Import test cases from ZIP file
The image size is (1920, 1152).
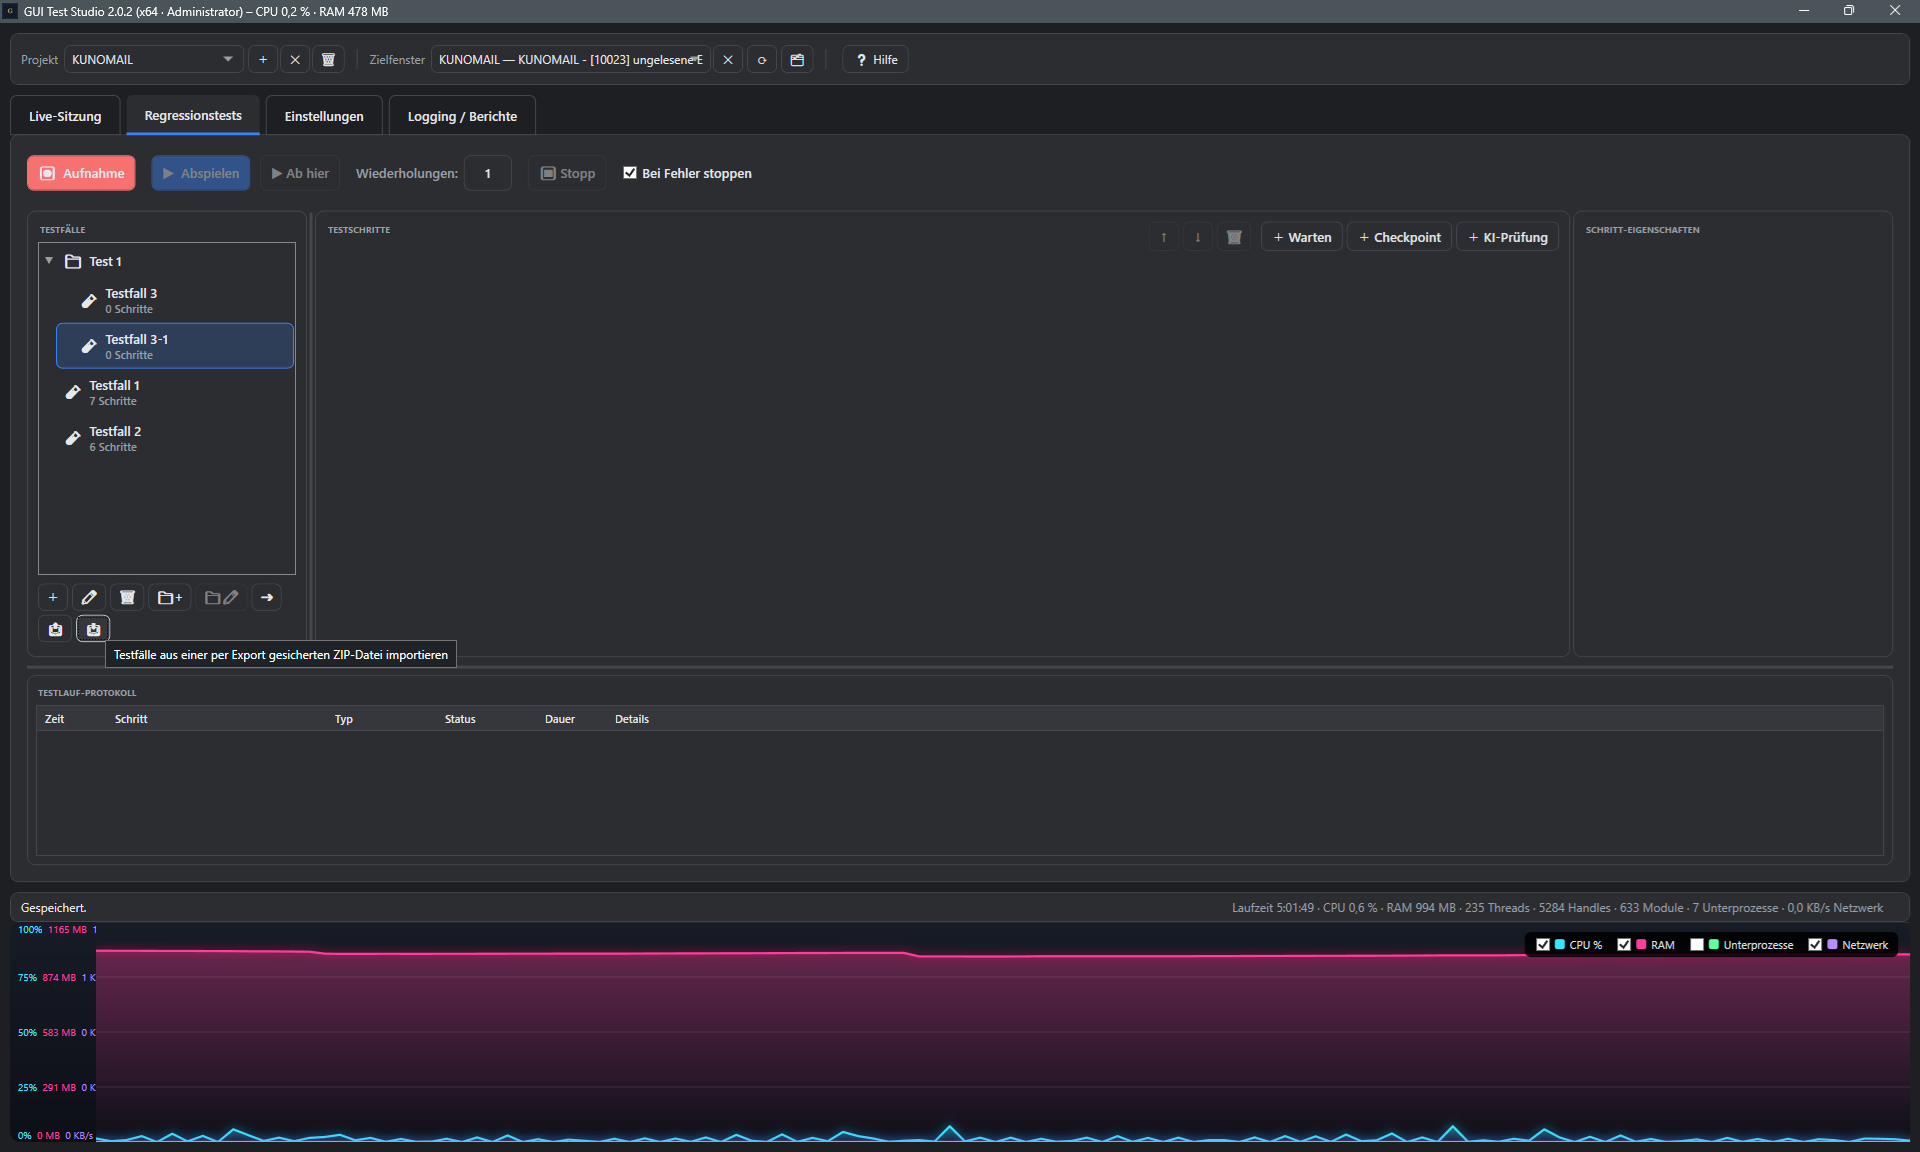(93, 629)
